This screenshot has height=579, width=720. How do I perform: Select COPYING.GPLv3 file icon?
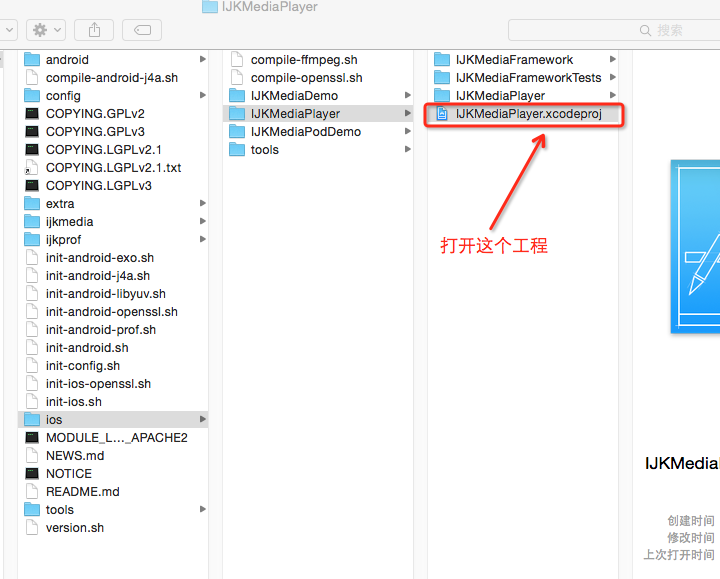(32, 131)
